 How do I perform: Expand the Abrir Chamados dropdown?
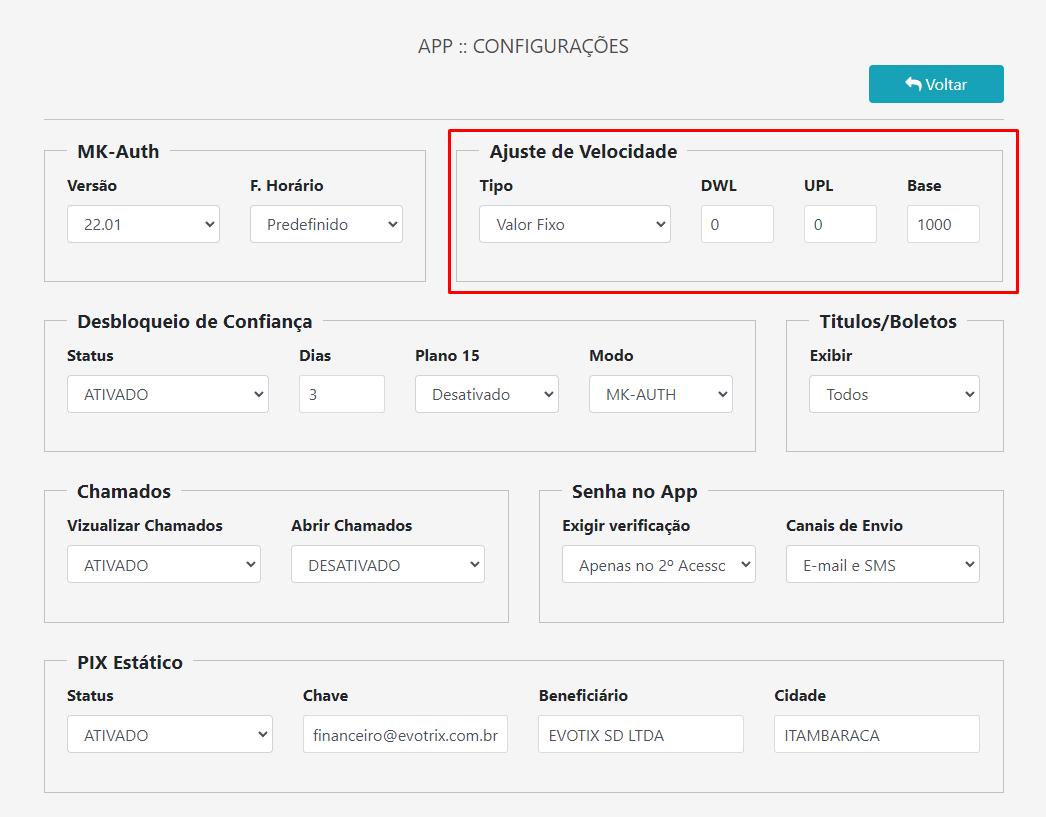[387, 564]
